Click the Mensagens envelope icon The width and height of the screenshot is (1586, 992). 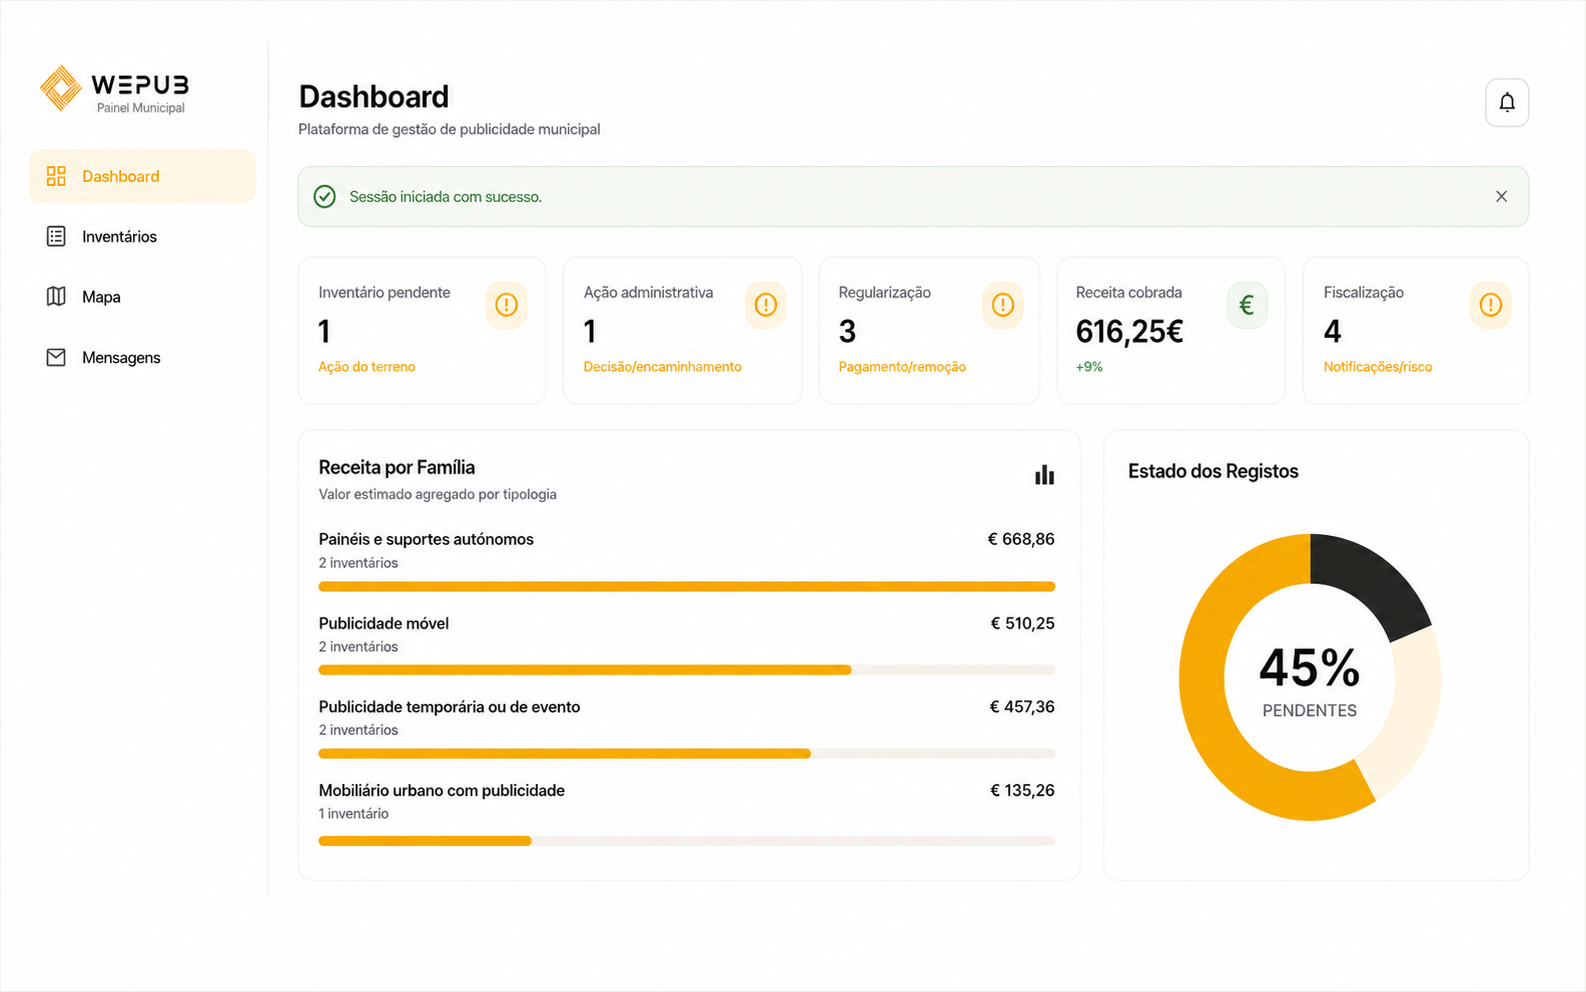point(56,357)
